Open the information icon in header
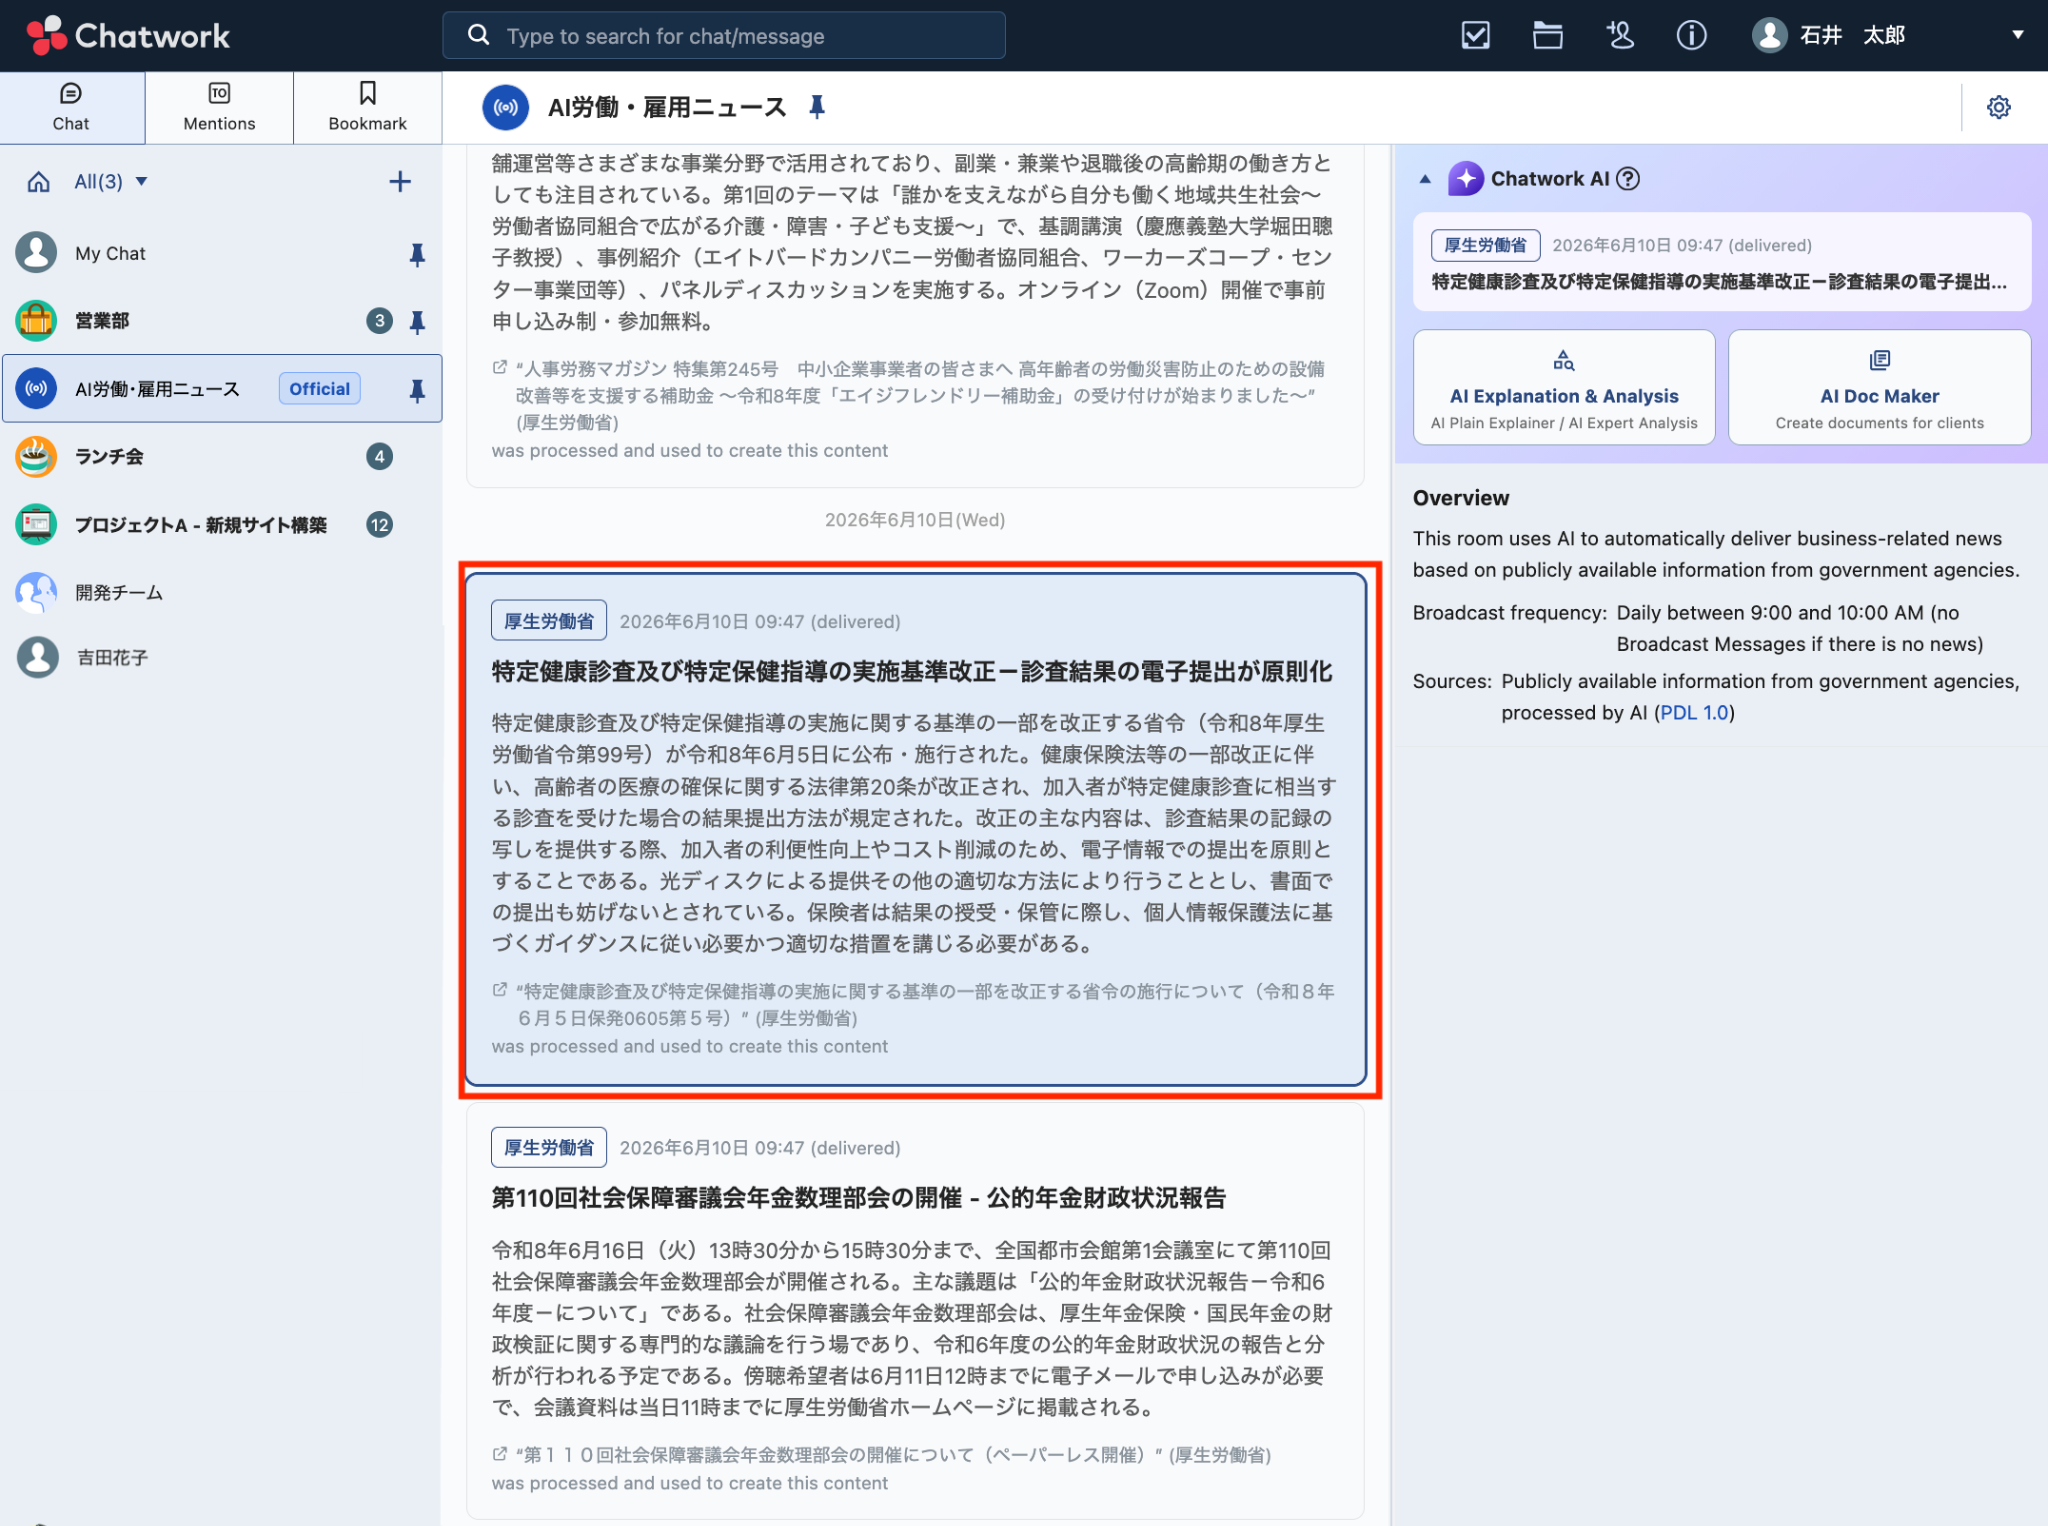The height and width of the screenshot is (1526, 2048). coord(1691,36)
